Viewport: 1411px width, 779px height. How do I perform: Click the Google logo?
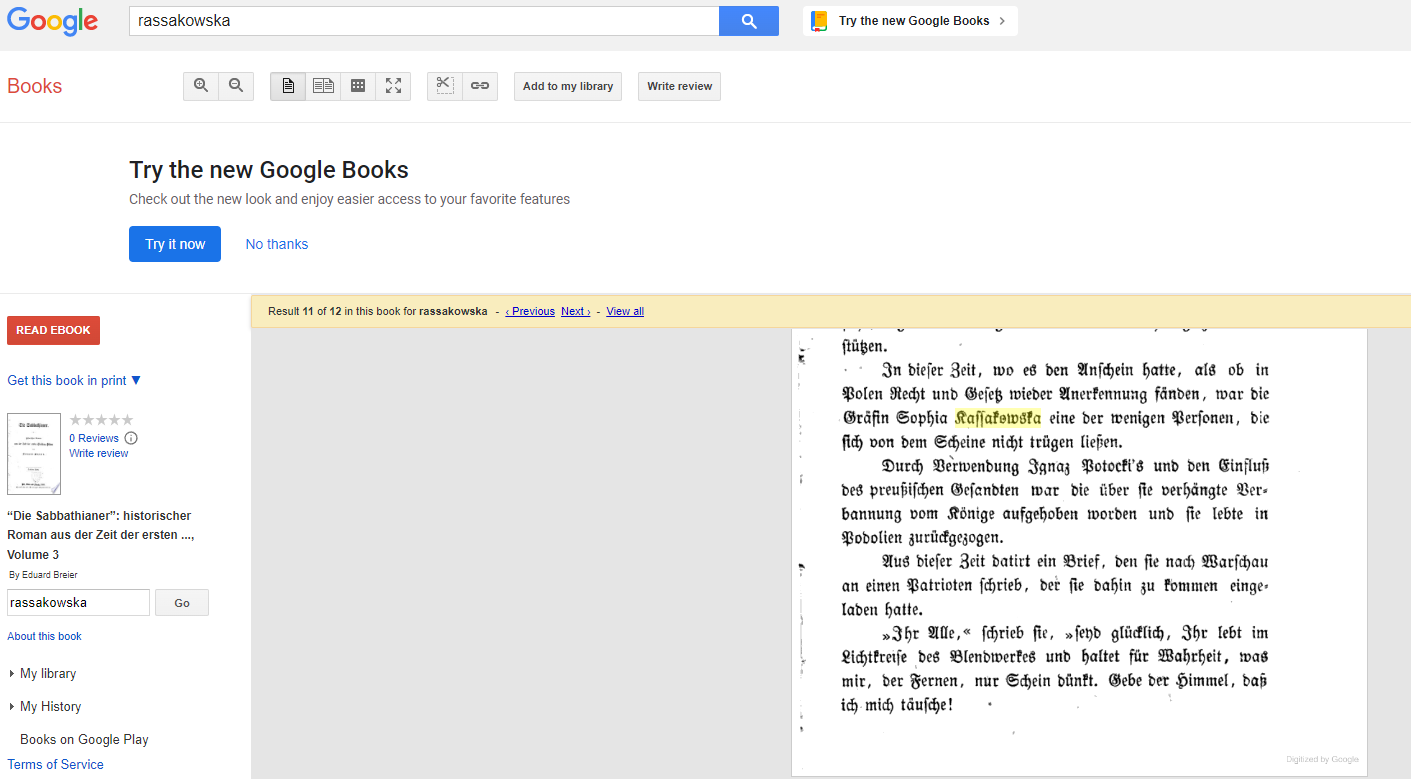pyautogui.click(x=52, y=20)
